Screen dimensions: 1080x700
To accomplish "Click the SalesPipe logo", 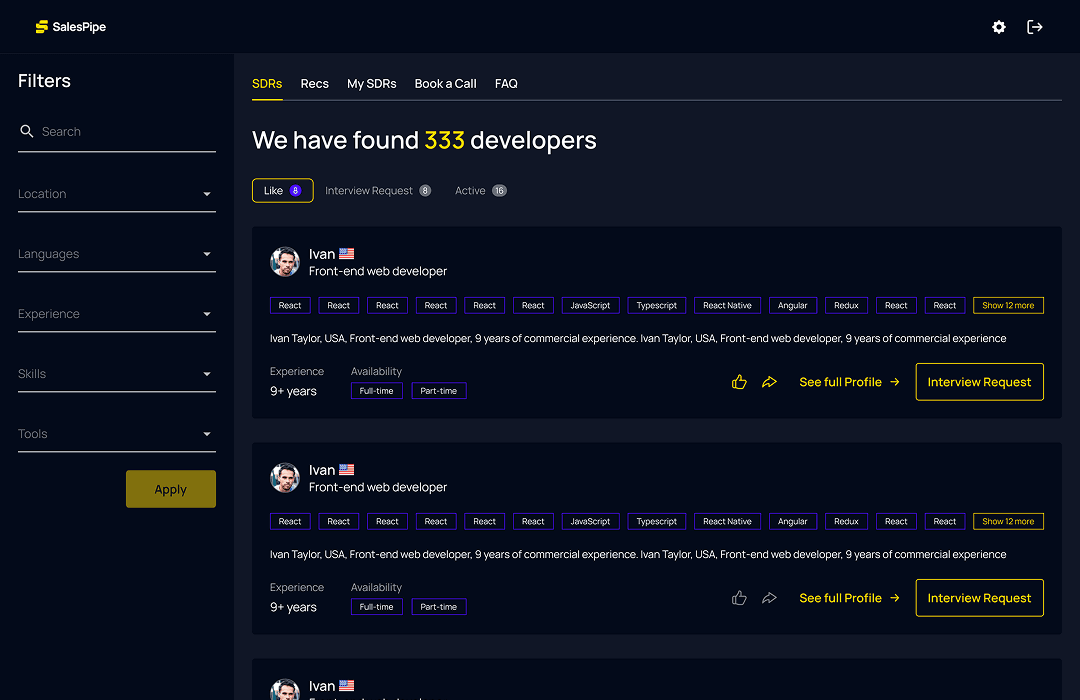I will tap(69, 27).
